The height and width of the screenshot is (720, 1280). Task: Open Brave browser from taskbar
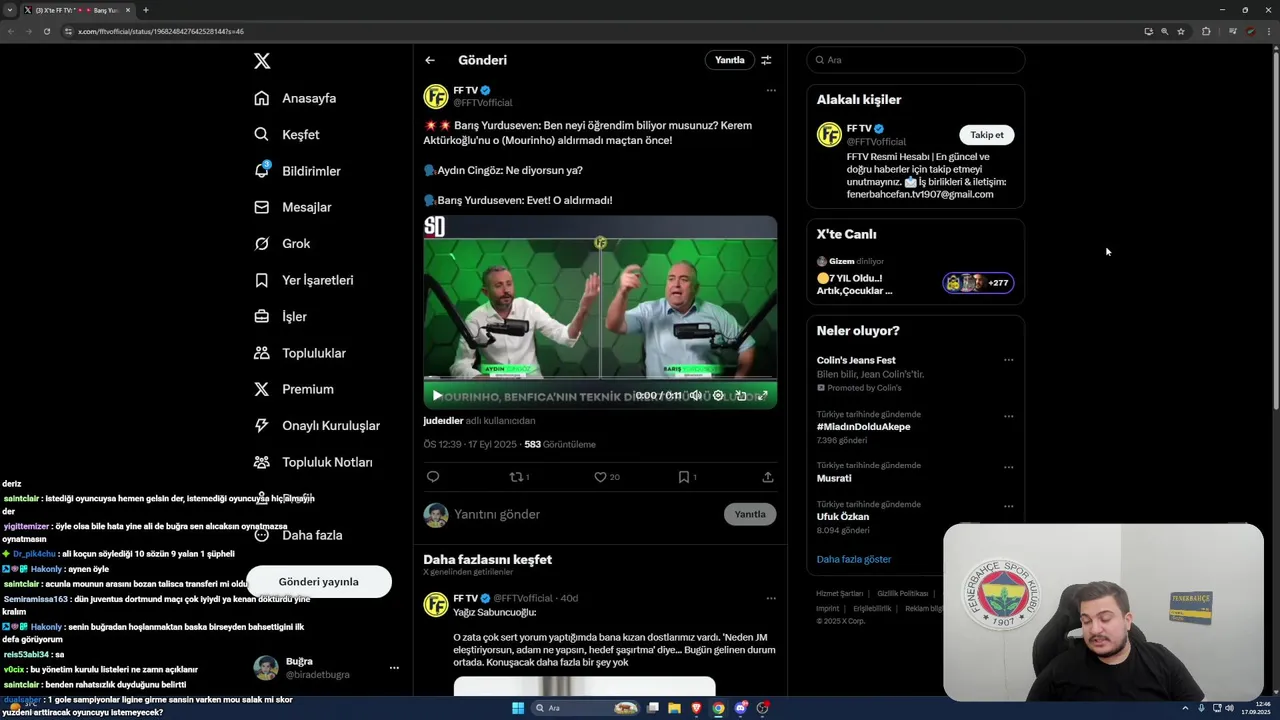coord(697,708)
